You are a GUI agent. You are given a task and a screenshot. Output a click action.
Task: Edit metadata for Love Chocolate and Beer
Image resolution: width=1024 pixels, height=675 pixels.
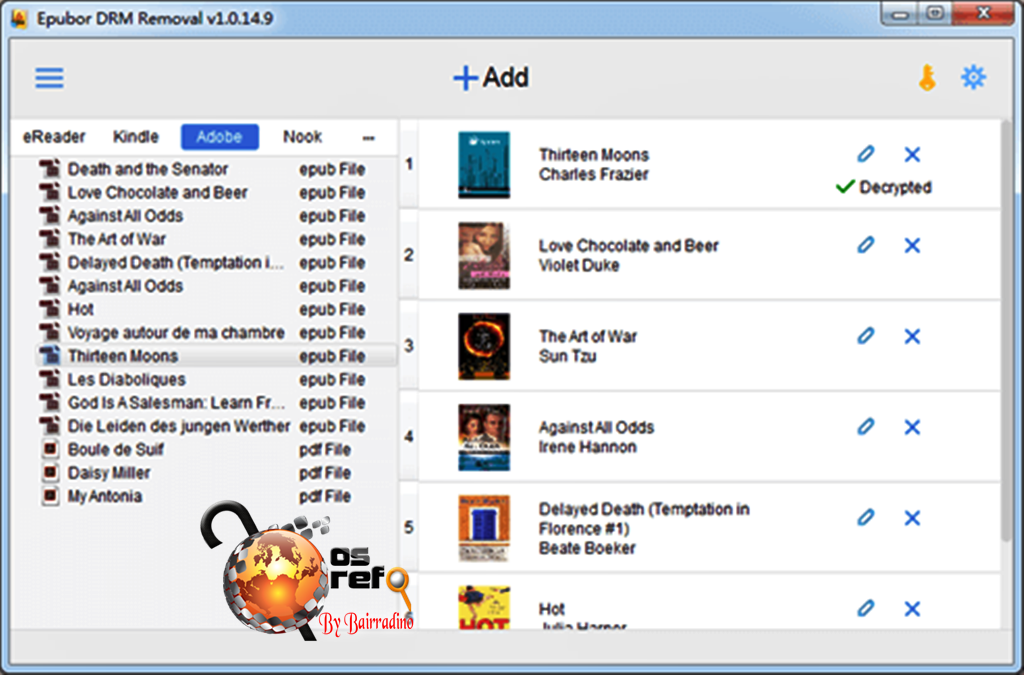(865, 245)
